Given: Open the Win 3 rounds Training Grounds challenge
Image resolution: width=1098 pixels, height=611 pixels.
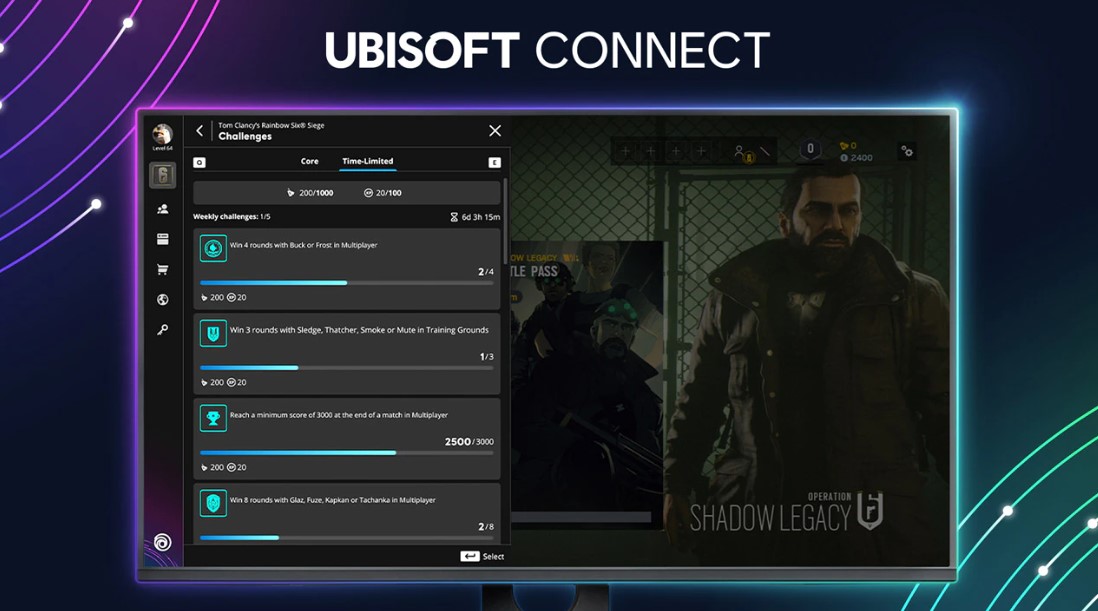Looking at the screenshot, I should pyautogui.click(x=347, y=353).
